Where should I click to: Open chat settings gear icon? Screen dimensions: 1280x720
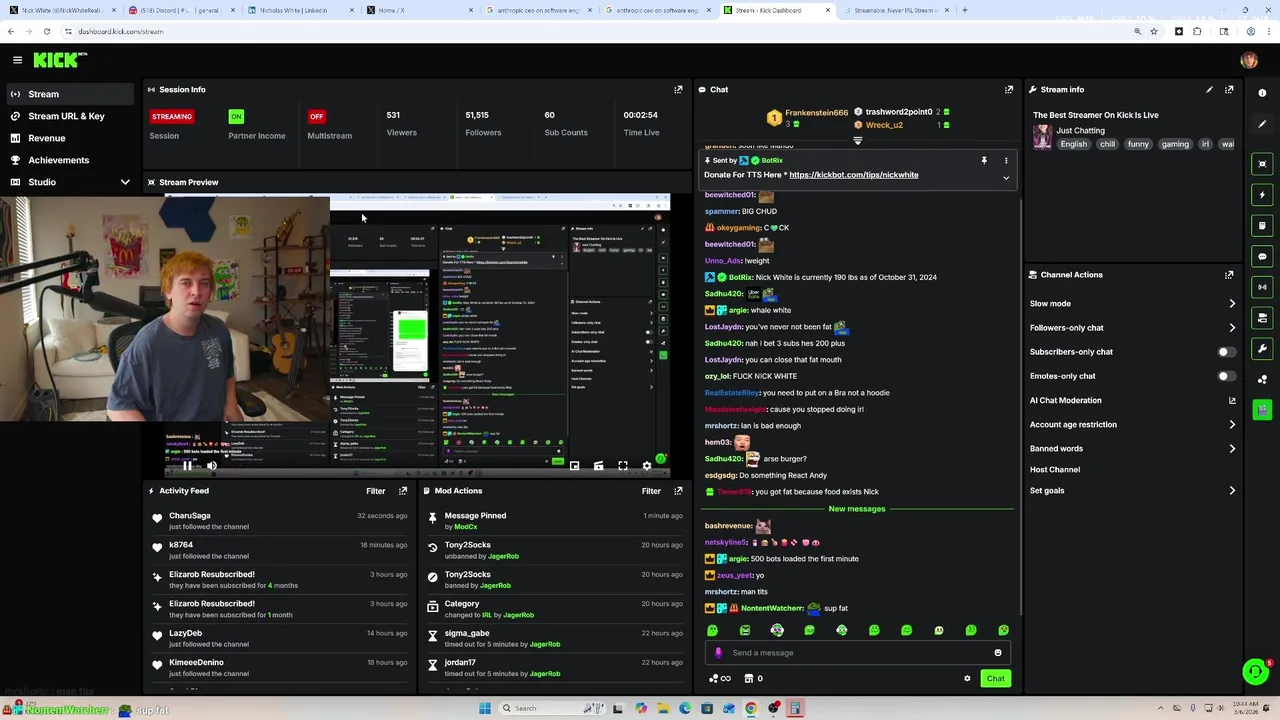(967, 679)
